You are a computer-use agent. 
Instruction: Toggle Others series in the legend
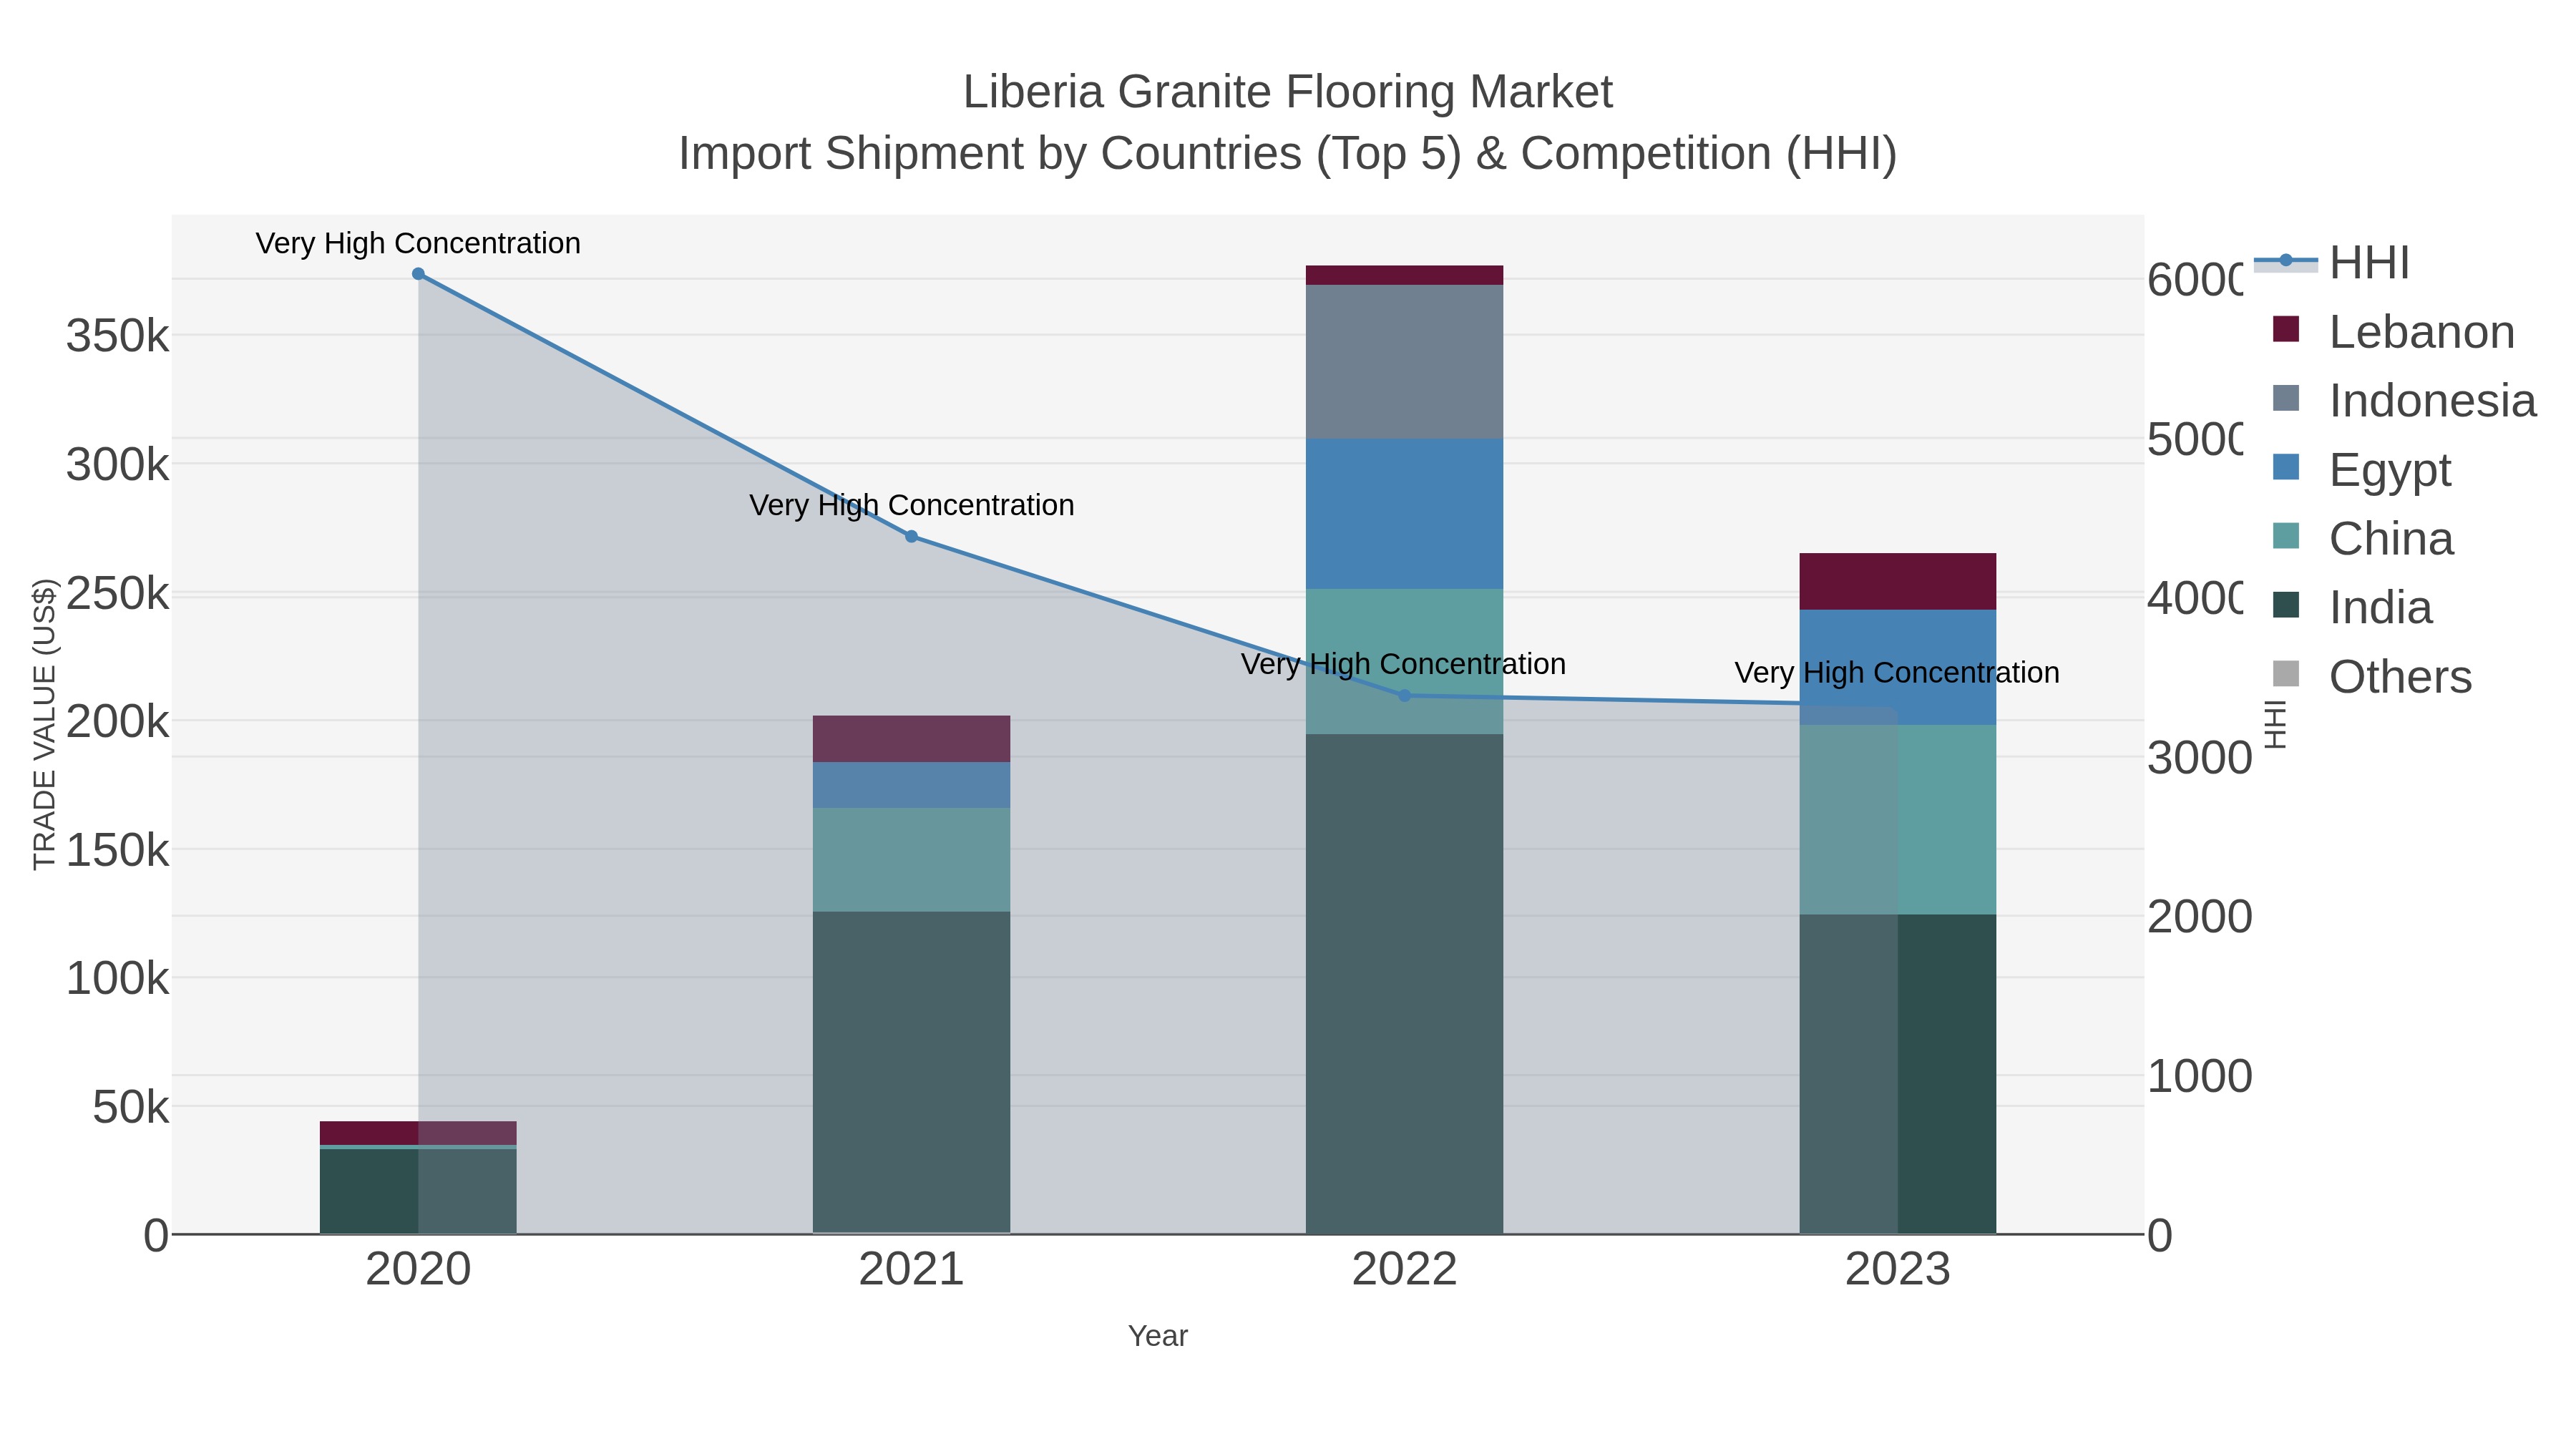point(2372,676)
